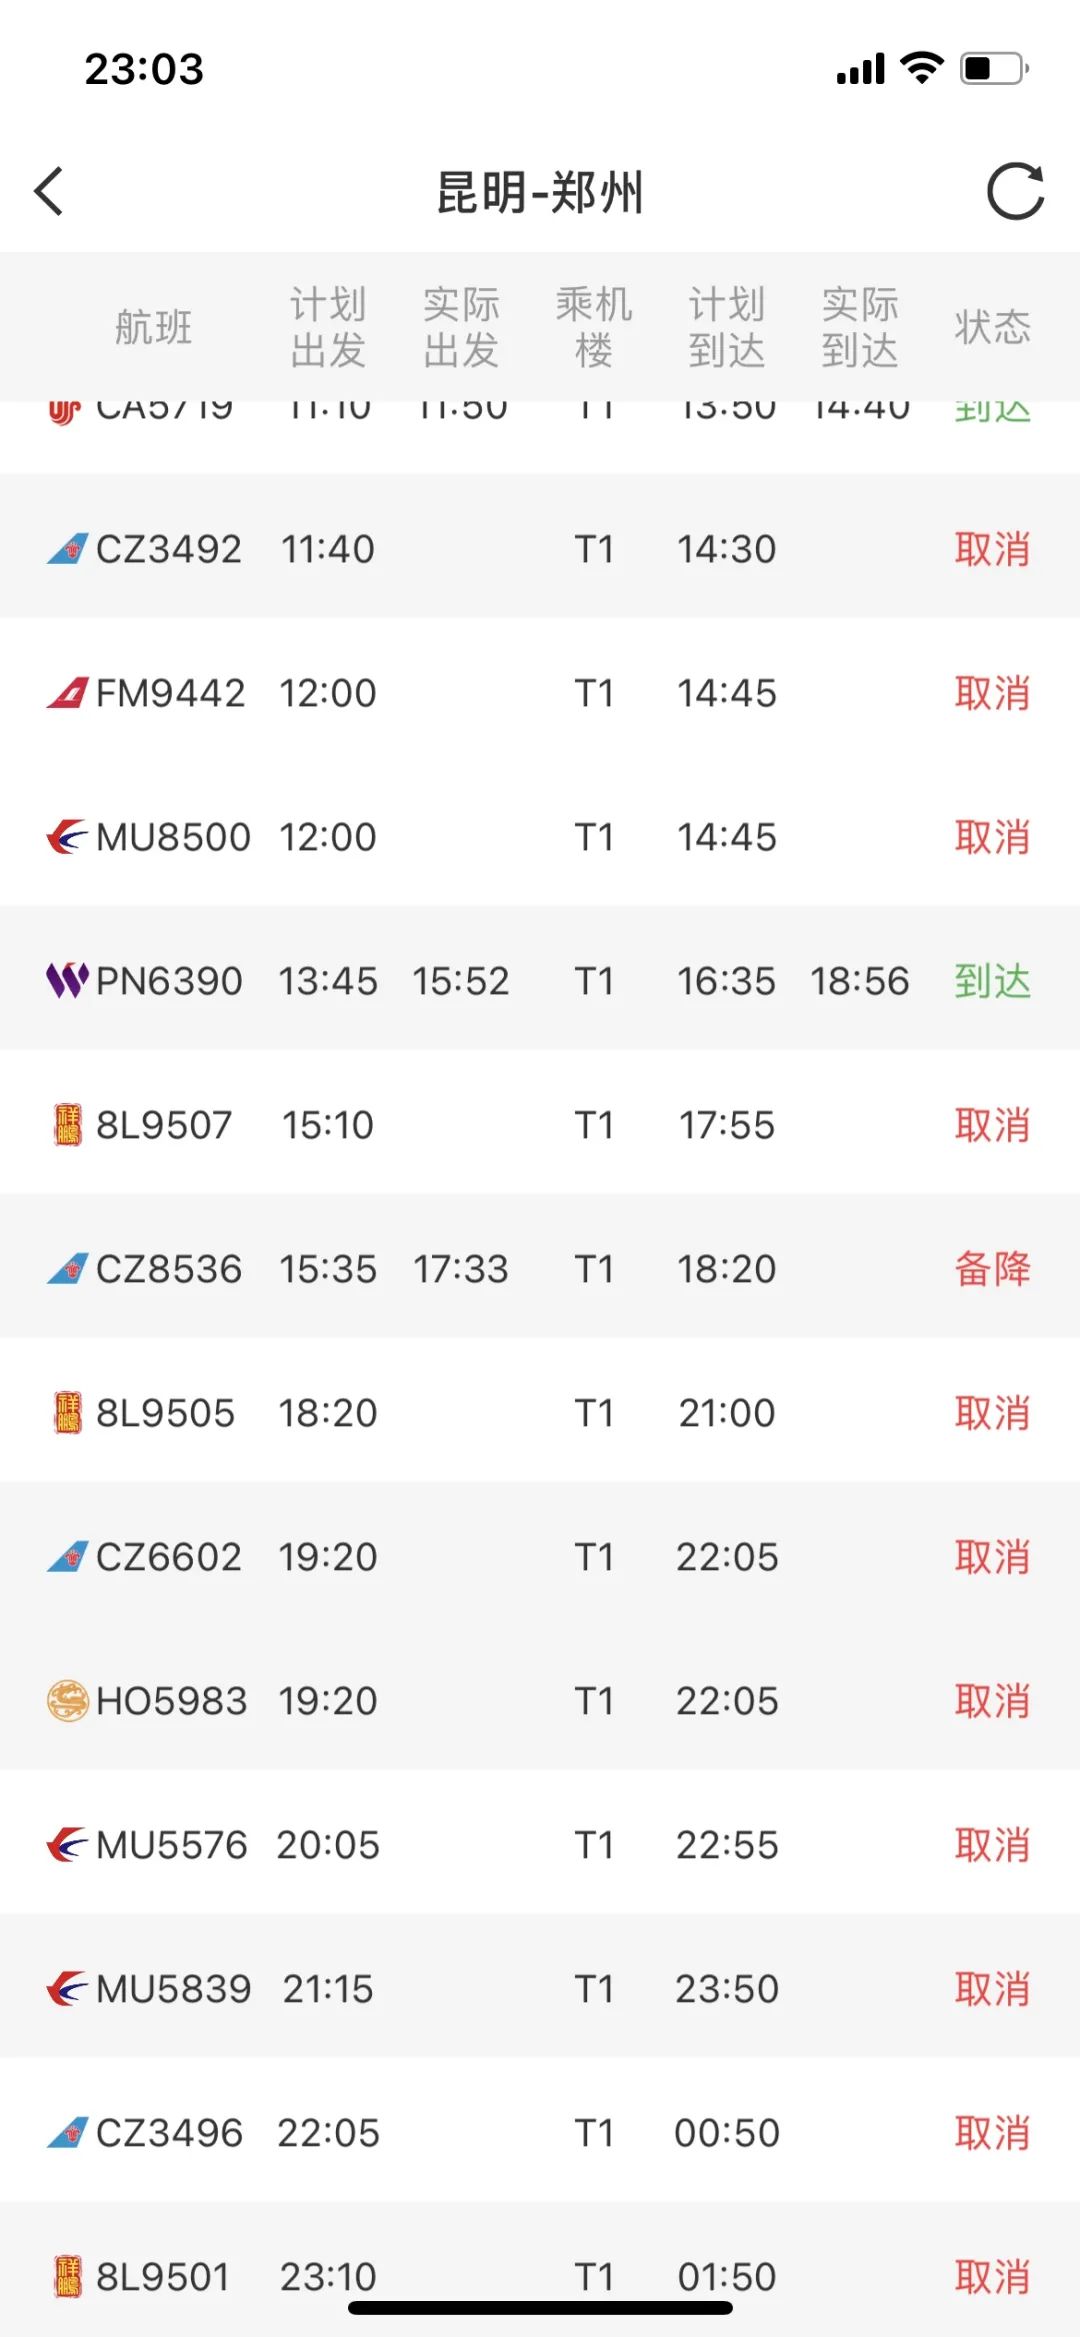Tap the 状态 column header
The width and height of the screenshot is (1080, 2337).
tap(992, 327)
